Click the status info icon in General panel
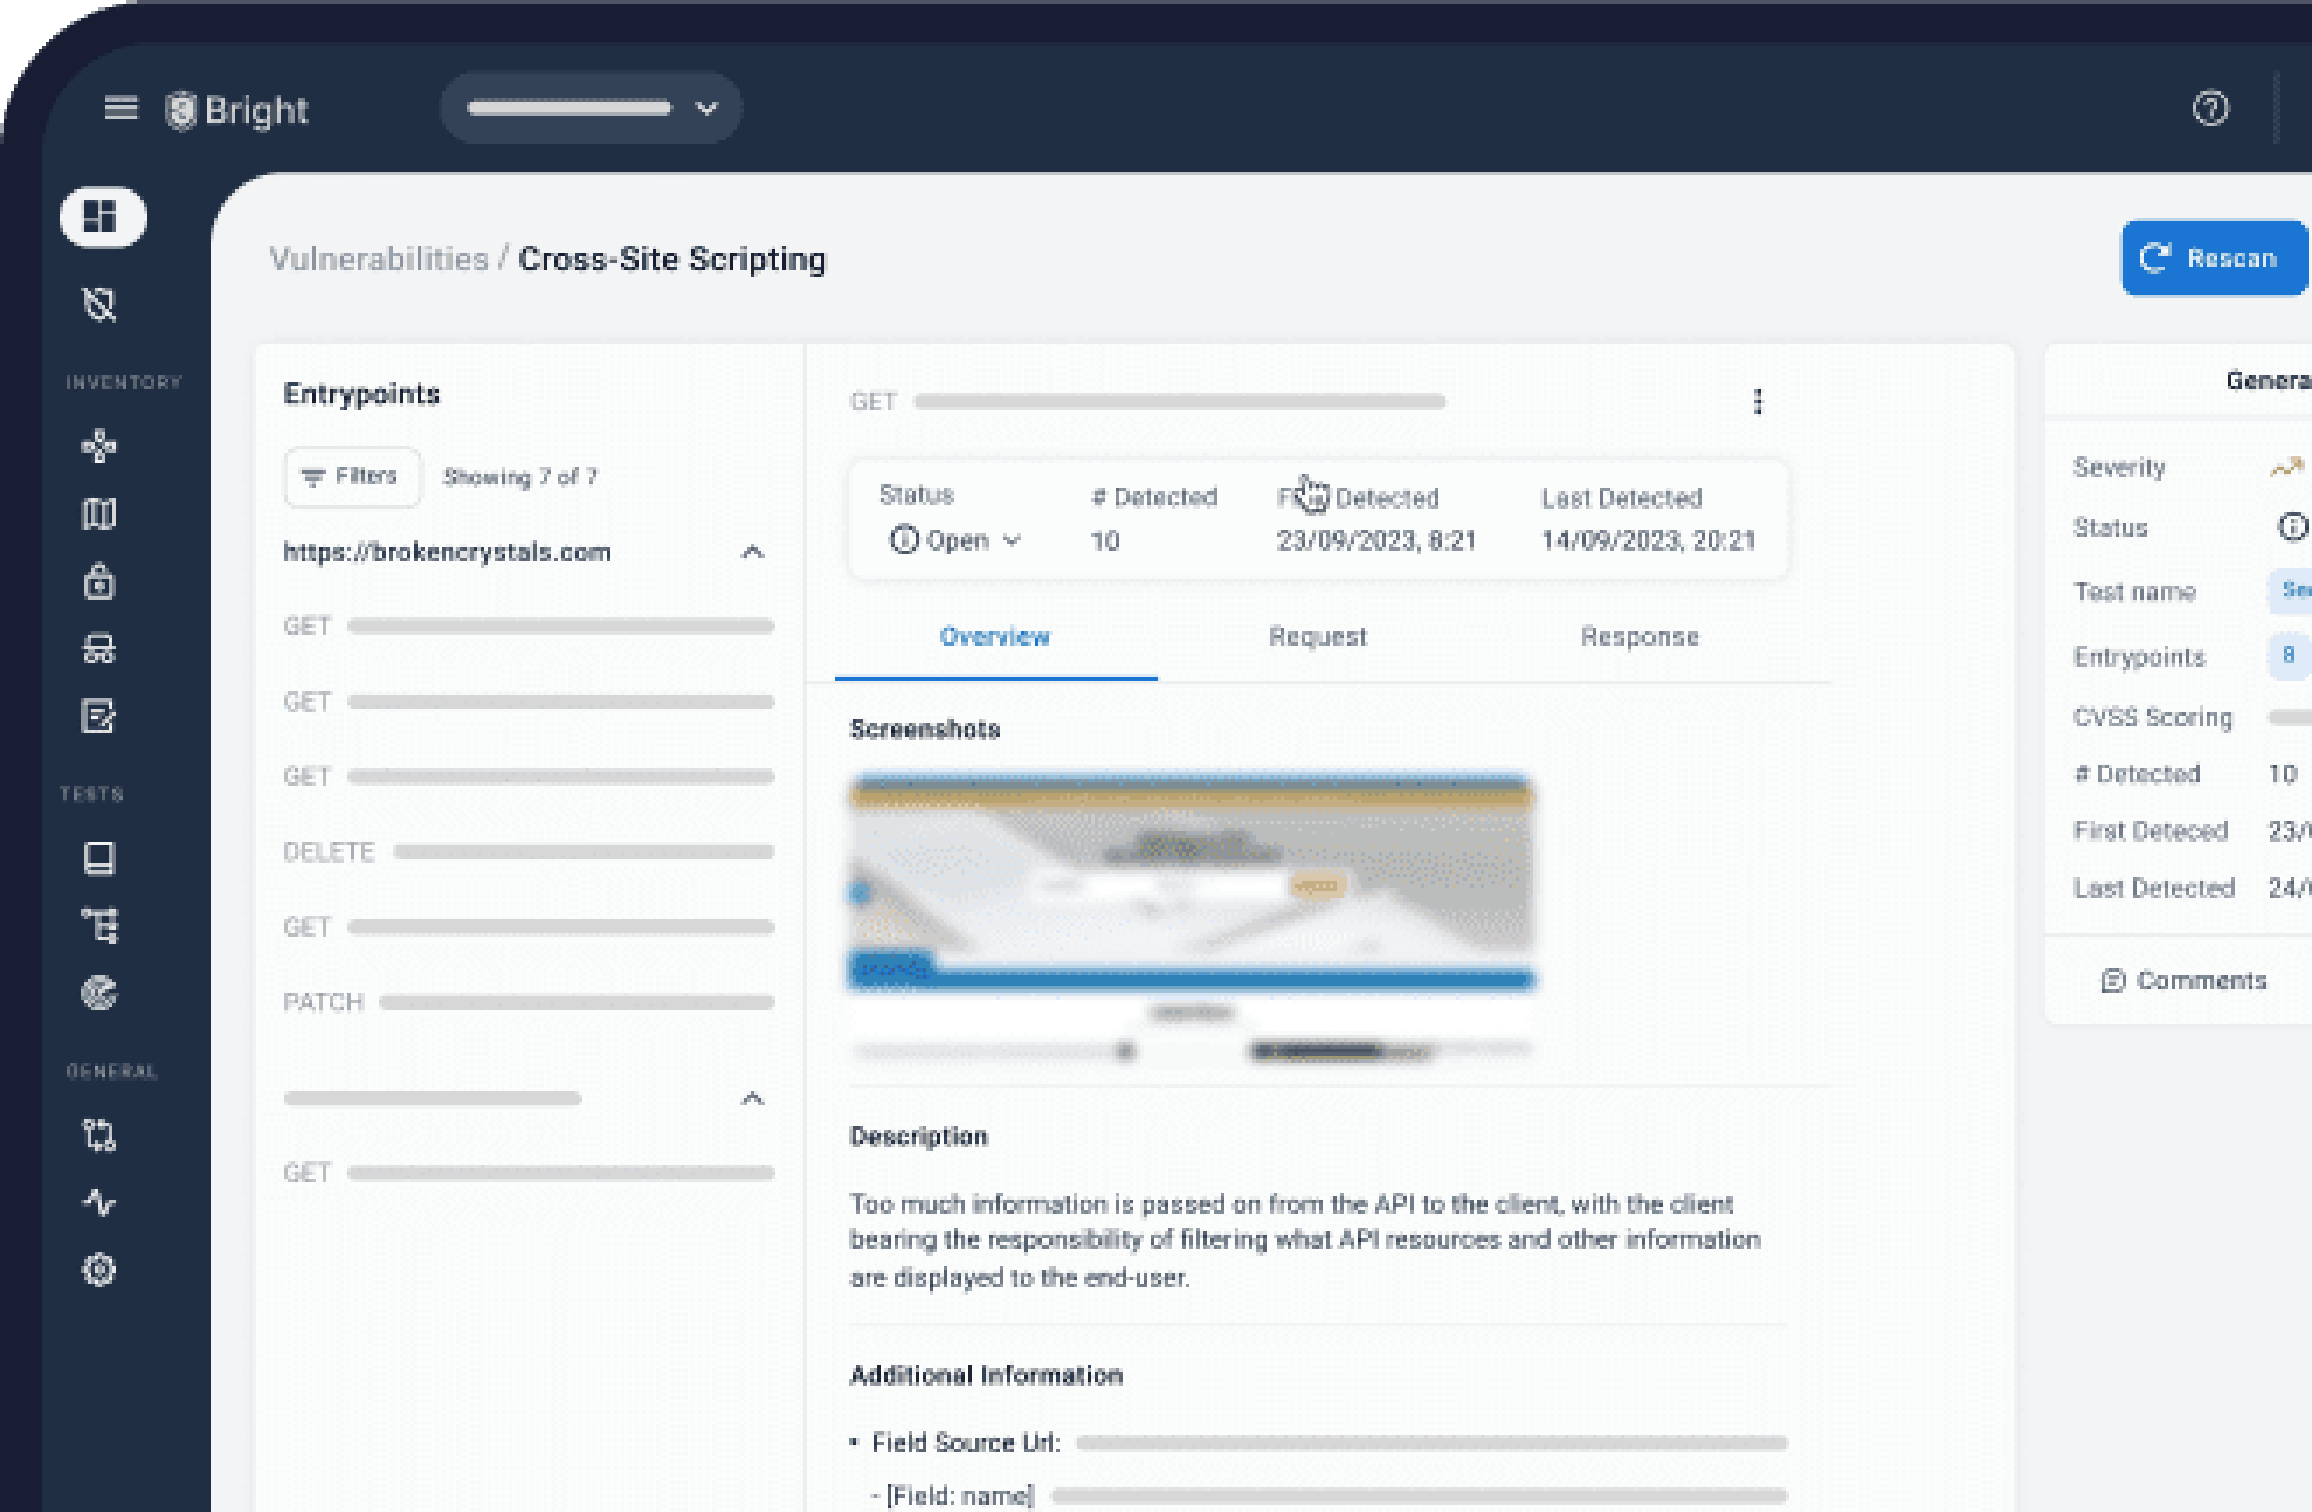Screen dimensions: 2312x1512 (2291, 526)
